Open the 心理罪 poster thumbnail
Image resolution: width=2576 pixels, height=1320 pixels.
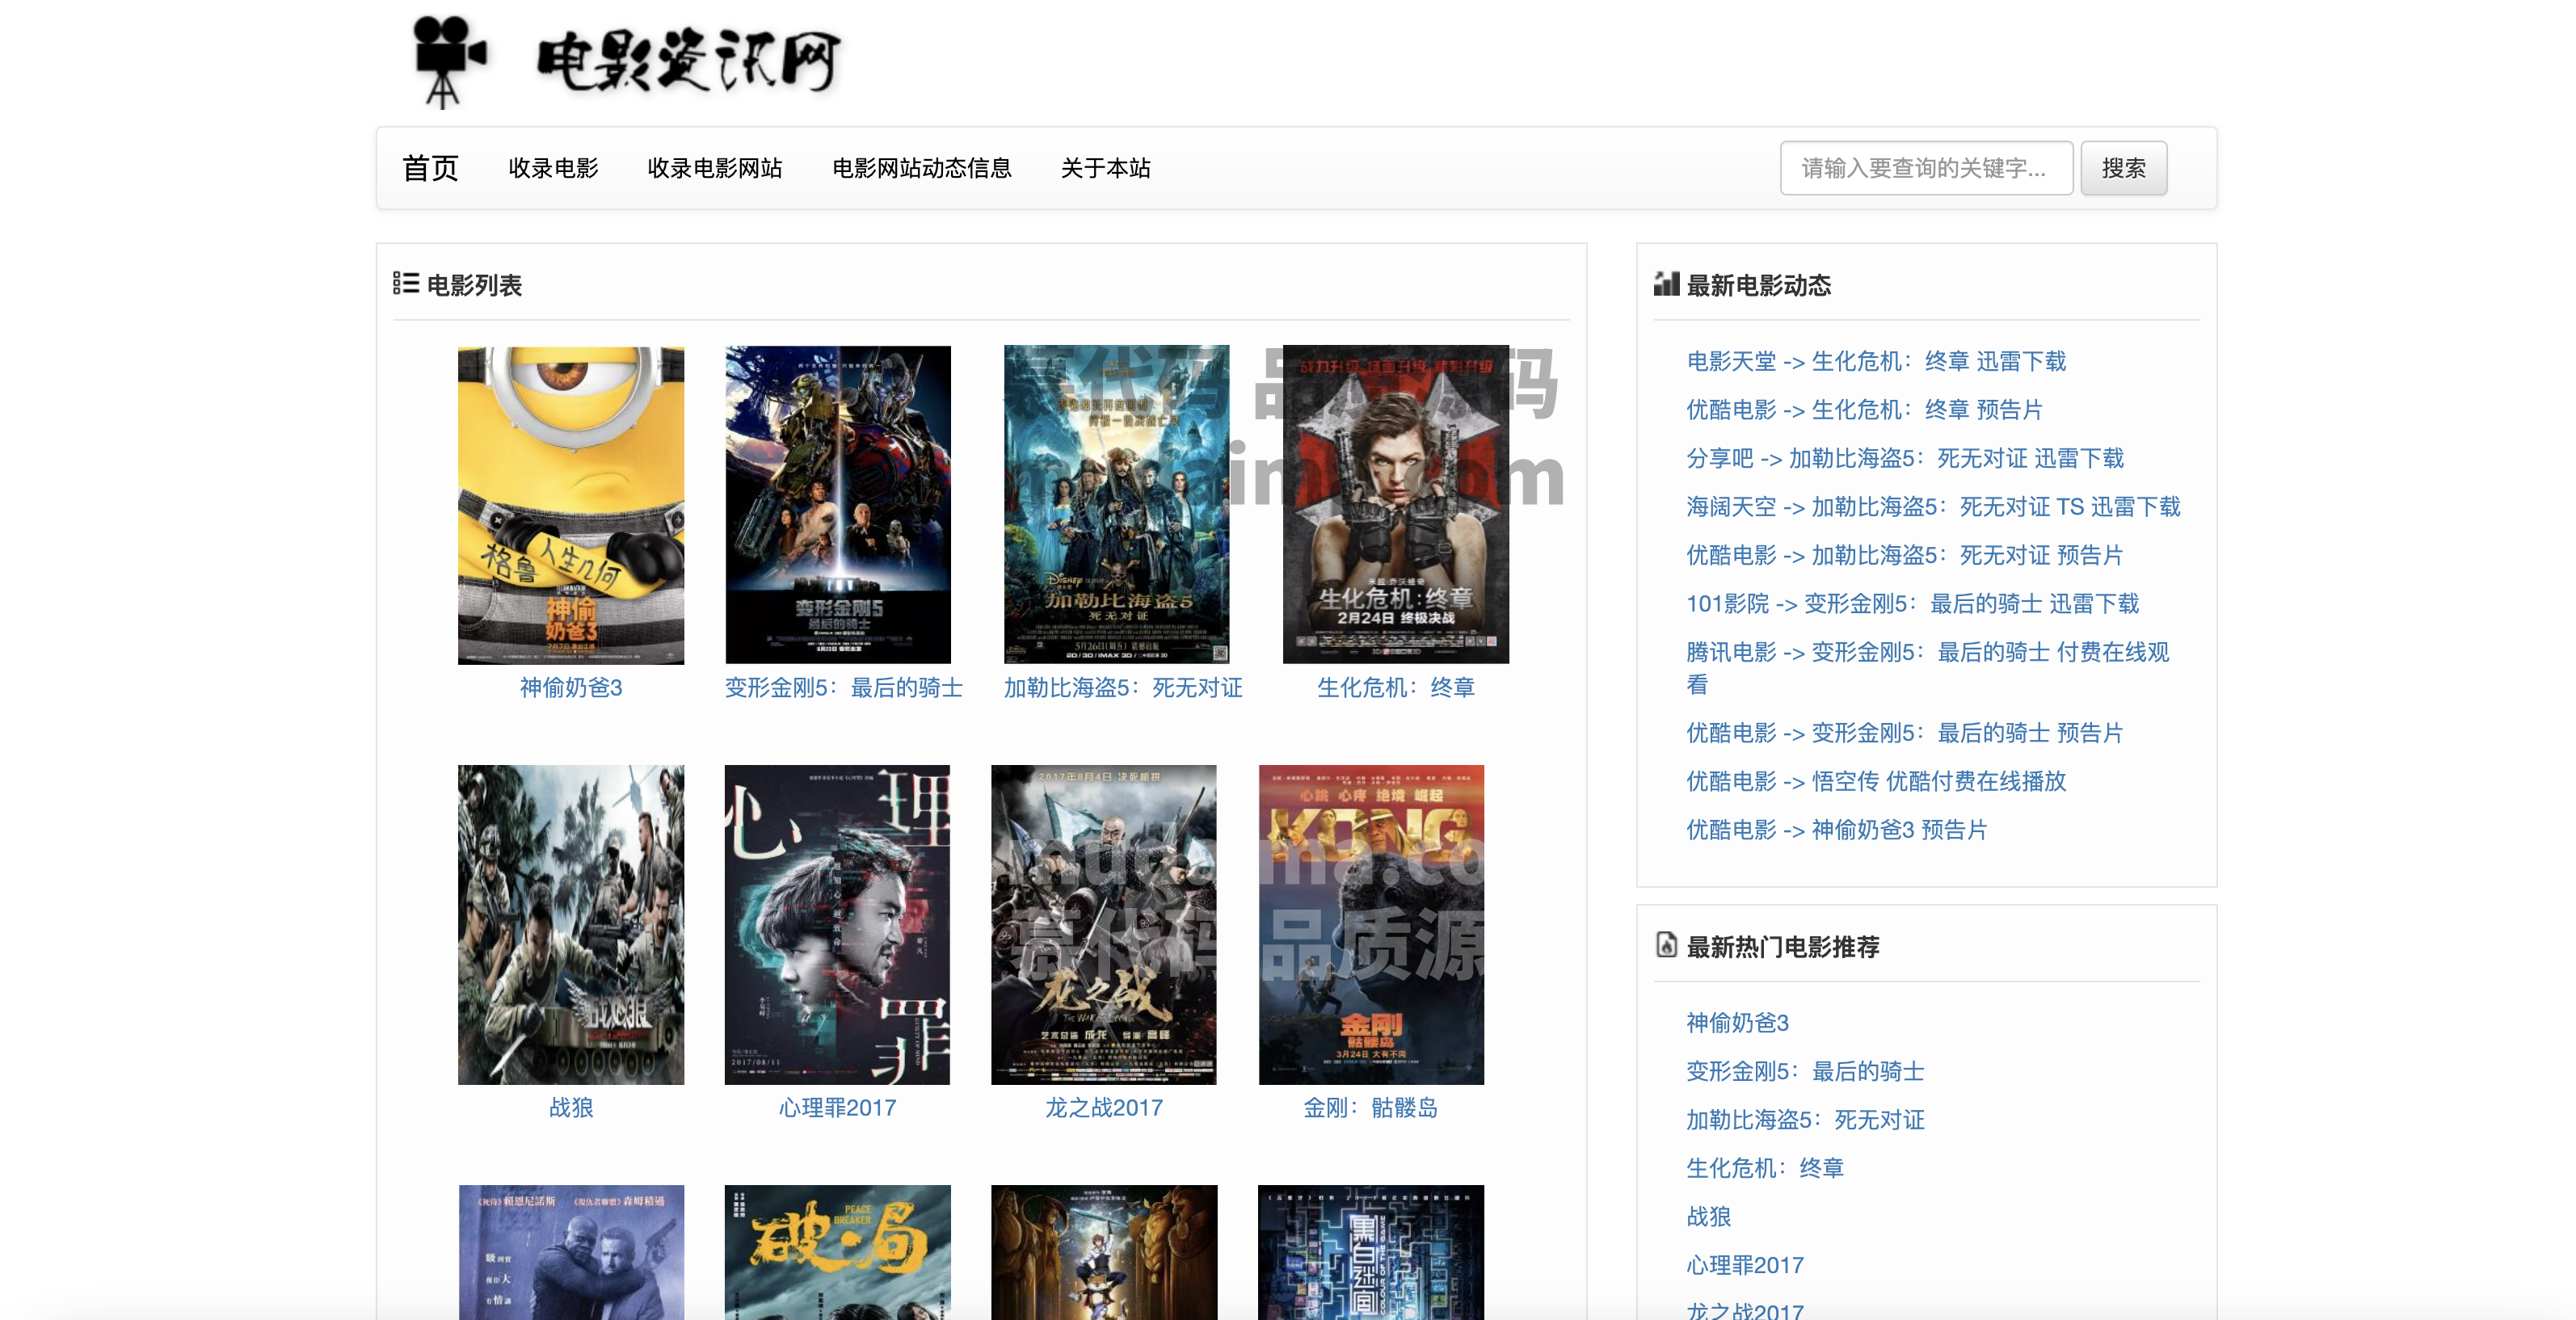pos(838,925)
